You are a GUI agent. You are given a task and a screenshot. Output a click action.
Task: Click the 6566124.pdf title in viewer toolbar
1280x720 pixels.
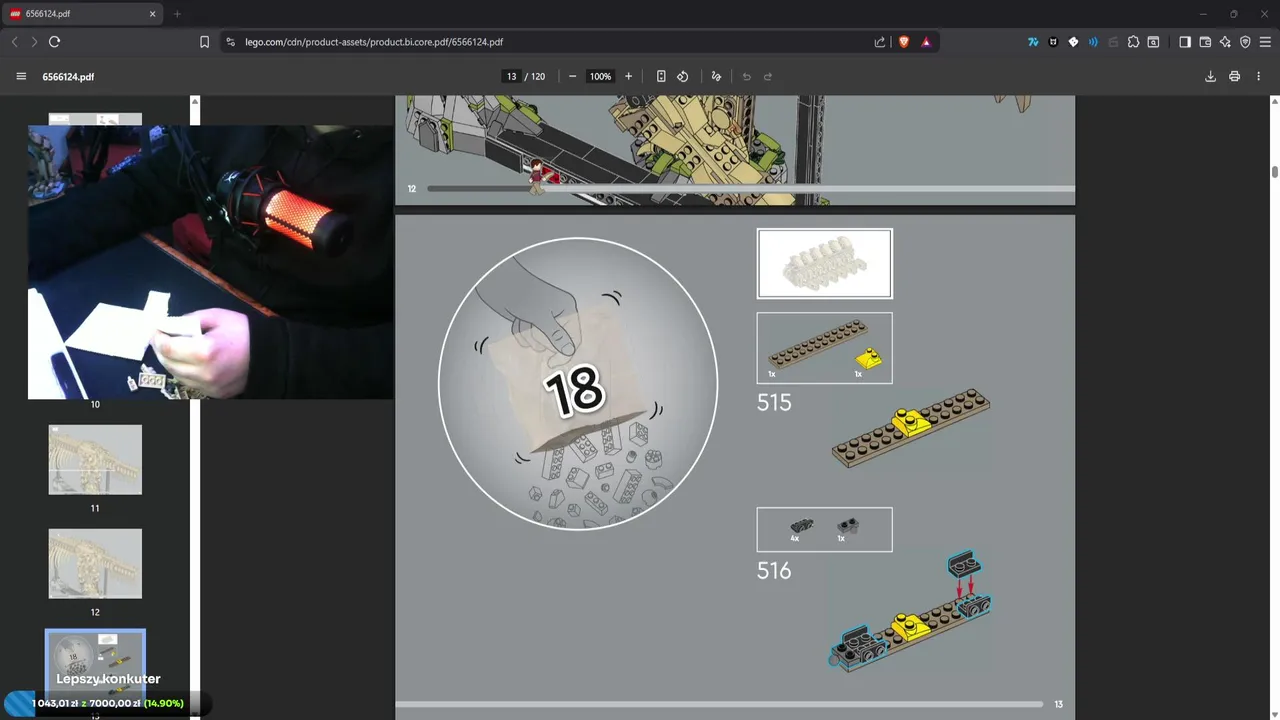68,76
